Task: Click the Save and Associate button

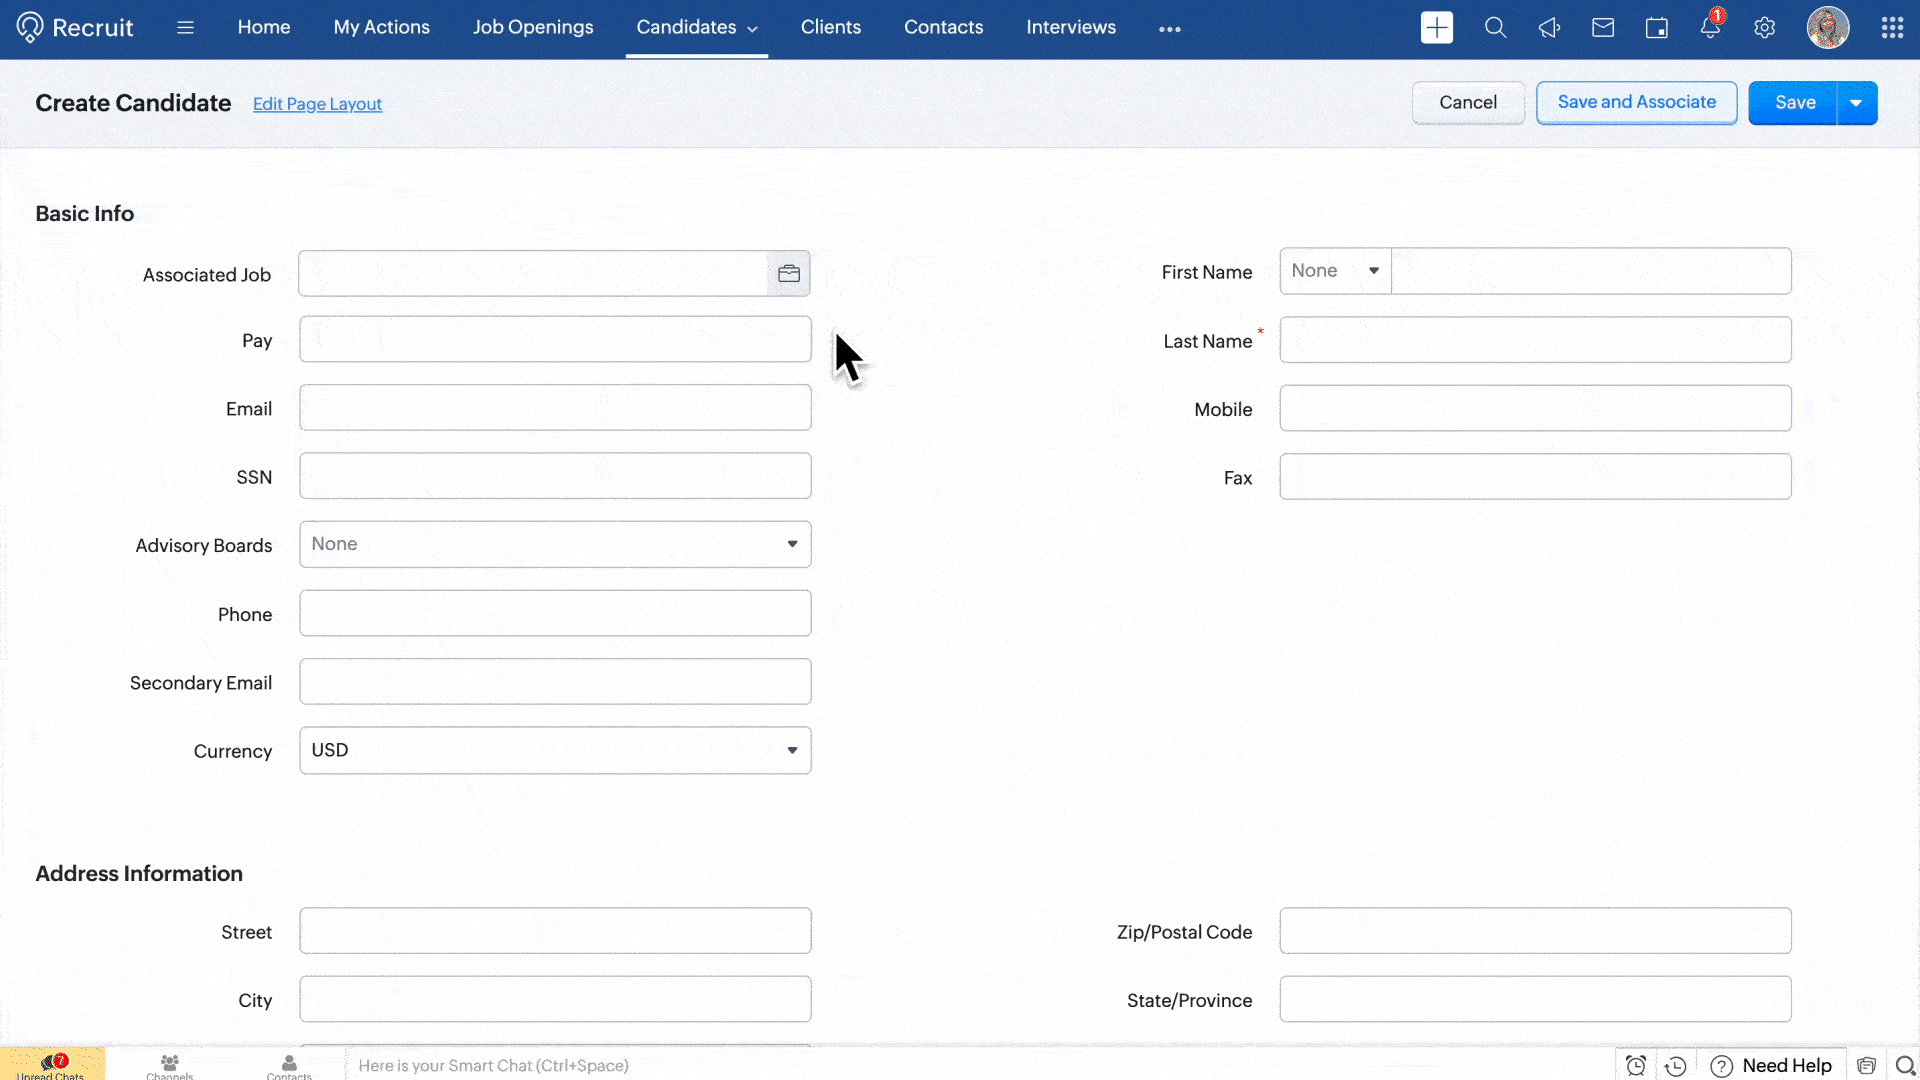Action: point(1636,103)
